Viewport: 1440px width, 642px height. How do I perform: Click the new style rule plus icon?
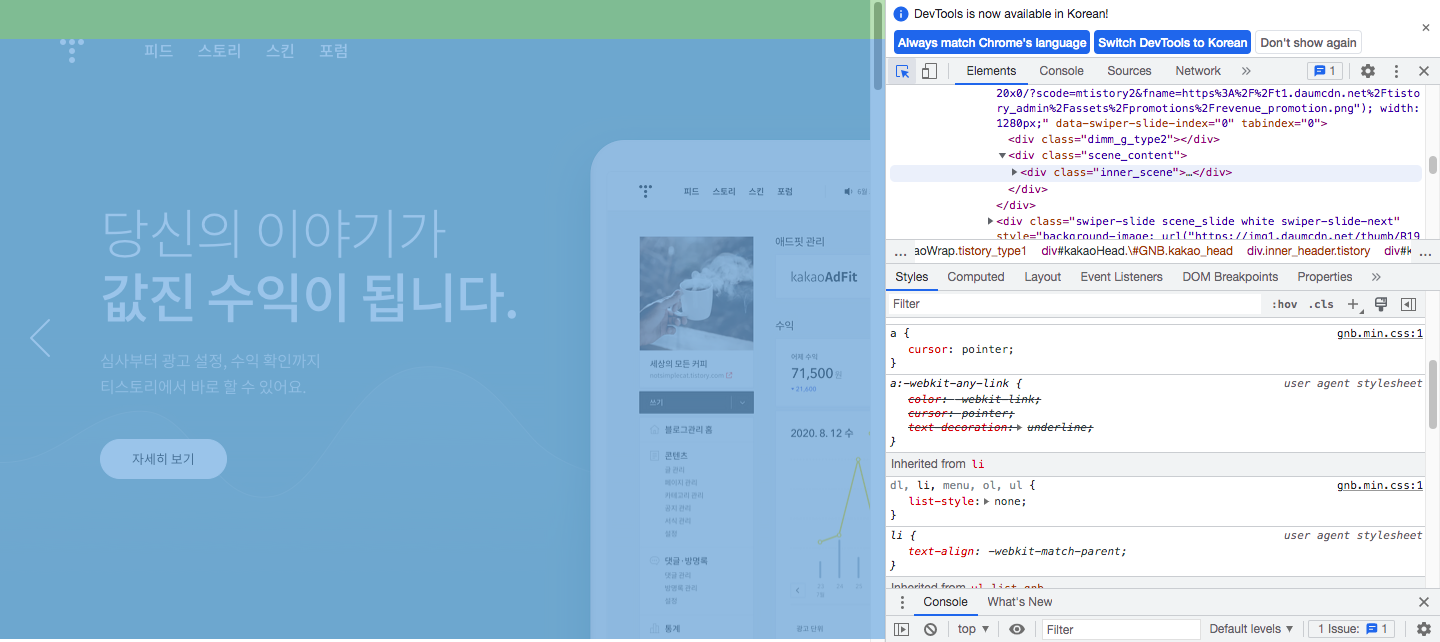(x=1354, y=304)
